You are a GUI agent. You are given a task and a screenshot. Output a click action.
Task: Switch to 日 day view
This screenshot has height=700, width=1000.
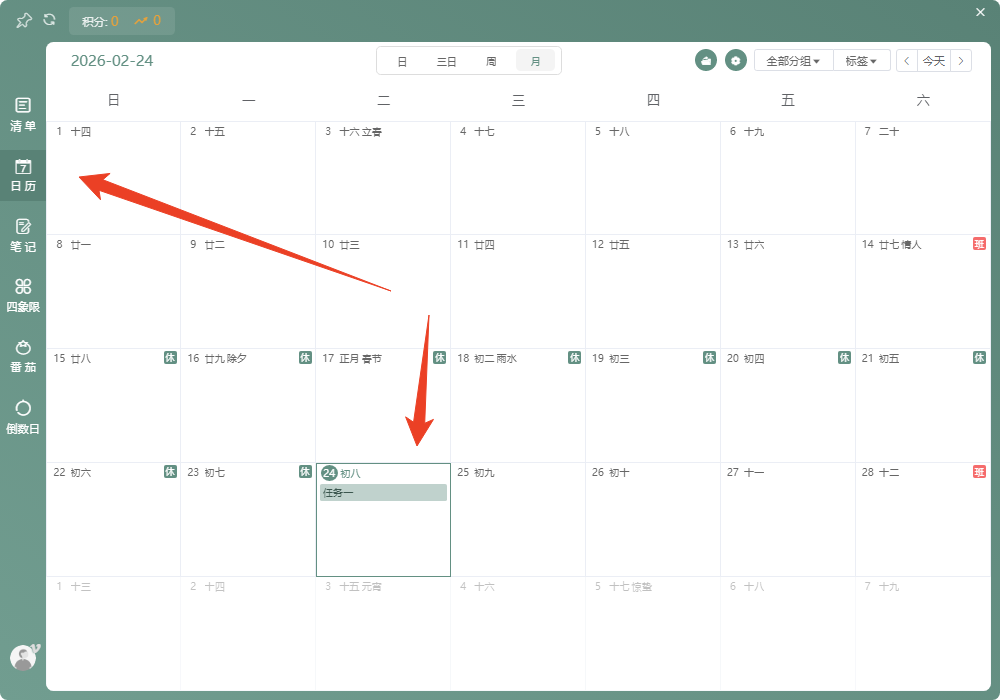point(402,61)
